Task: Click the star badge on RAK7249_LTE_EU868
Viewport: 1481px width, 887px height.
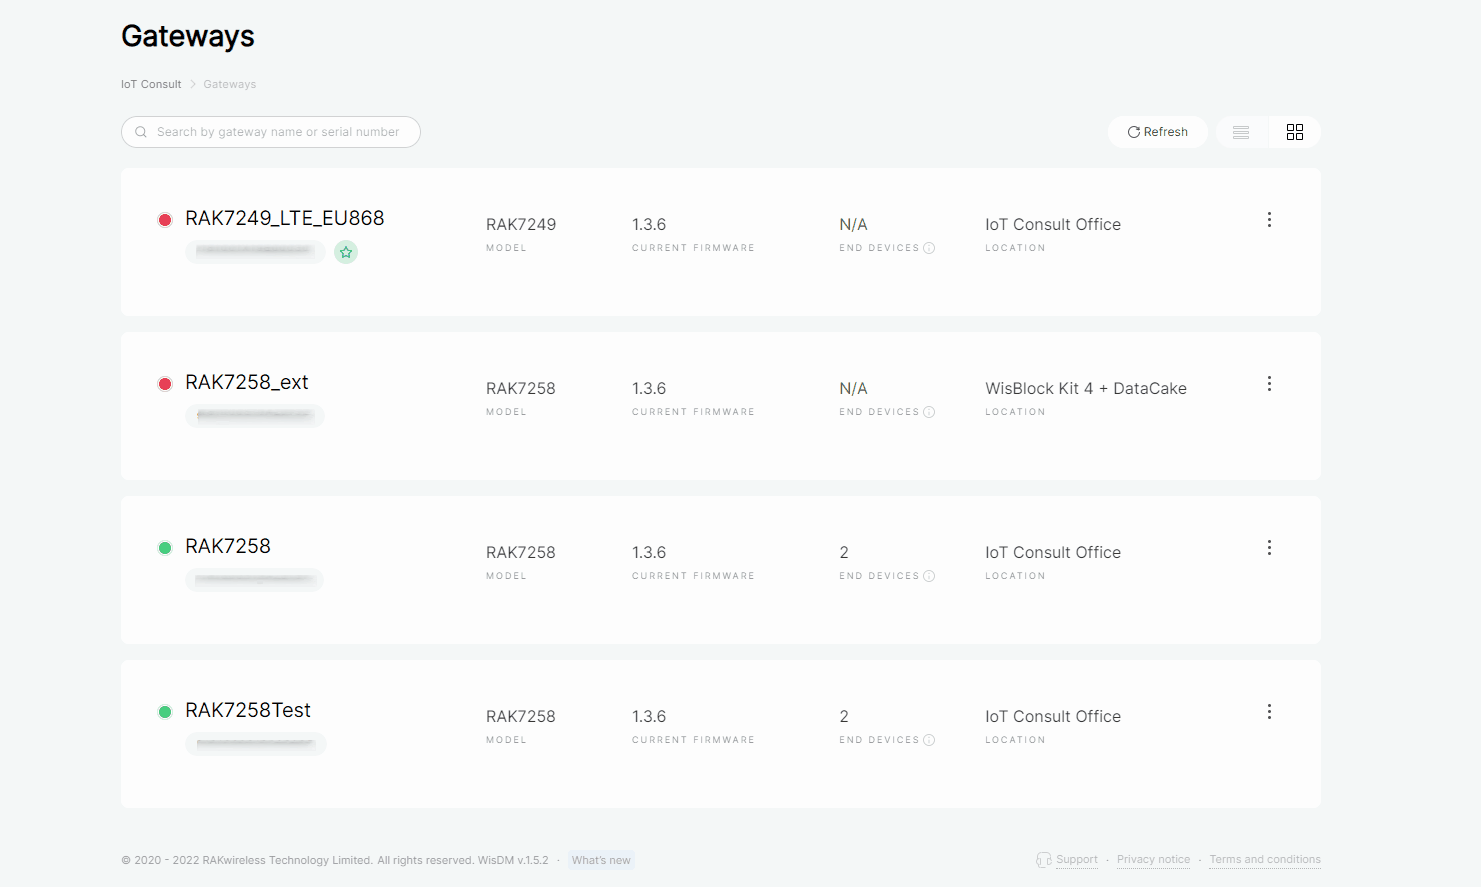Action: [346, 252]
